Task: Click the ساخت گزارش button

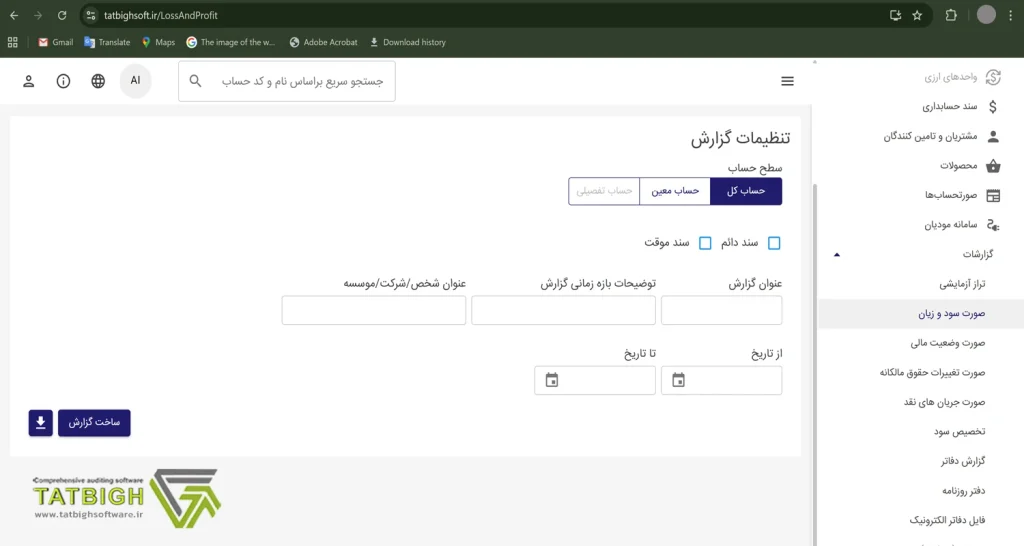Action: coord(94,423)
